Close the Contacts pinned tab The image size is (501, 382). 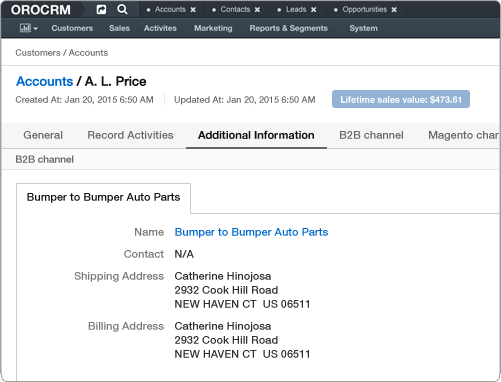pyautogui.click(x=257, y=10)
